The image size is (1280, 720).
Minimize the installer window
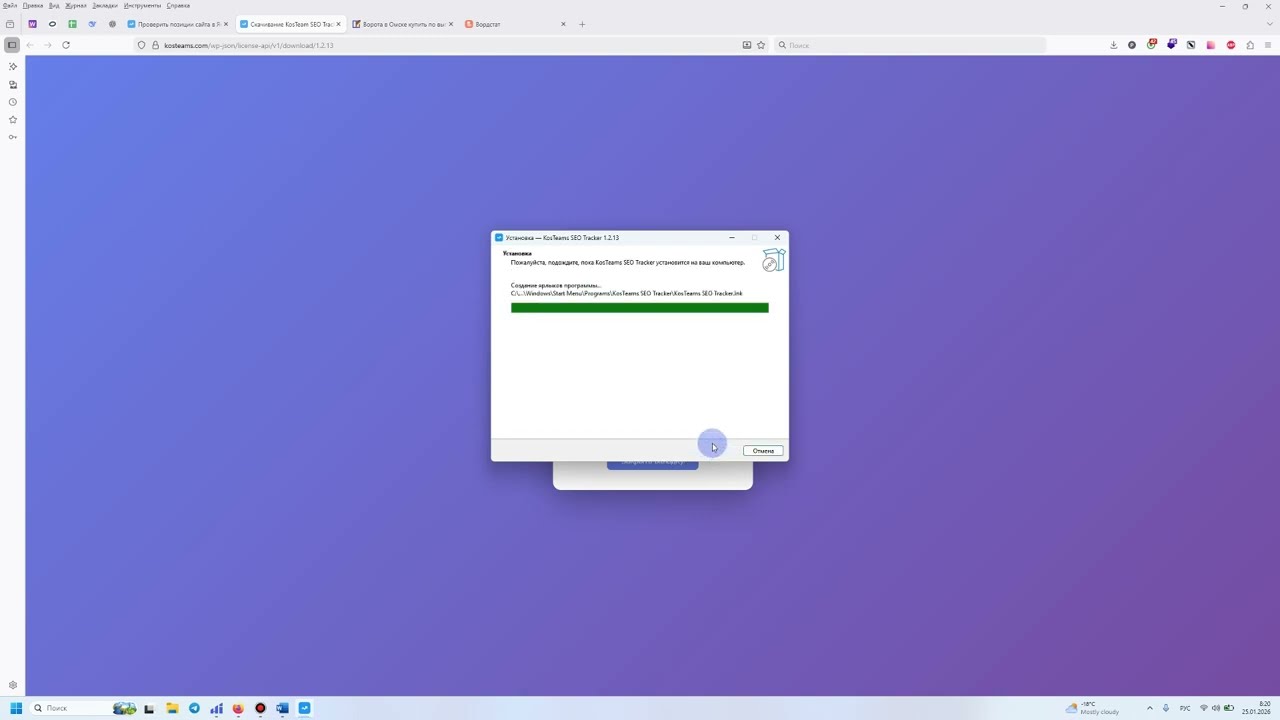click(x=731, y=238)
